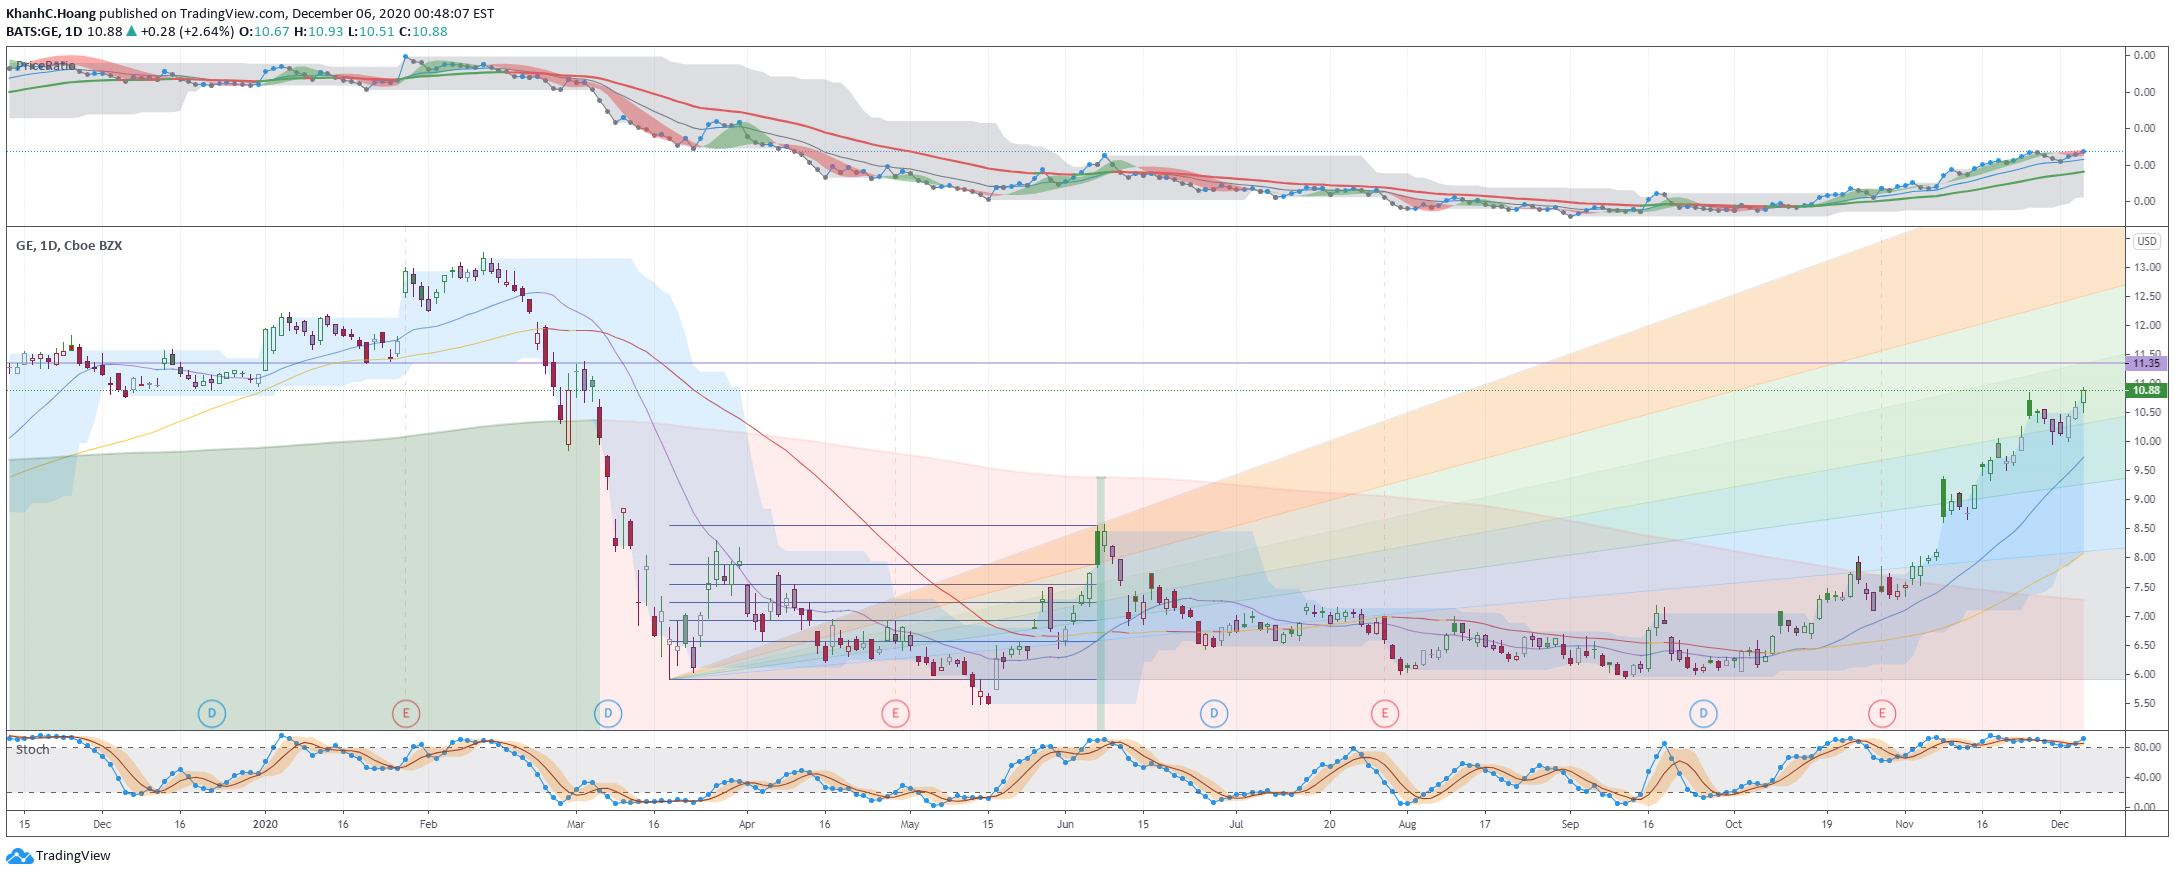
Task: Select the dividend D marker in late June
Action: click(1214, 714)
